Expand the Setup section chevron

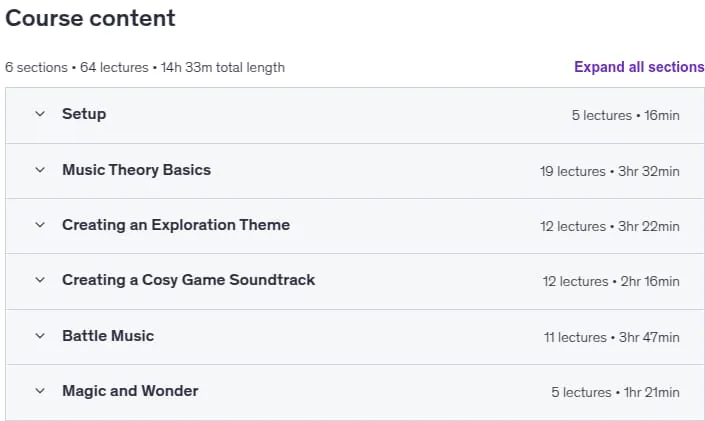tap(40, 114)
